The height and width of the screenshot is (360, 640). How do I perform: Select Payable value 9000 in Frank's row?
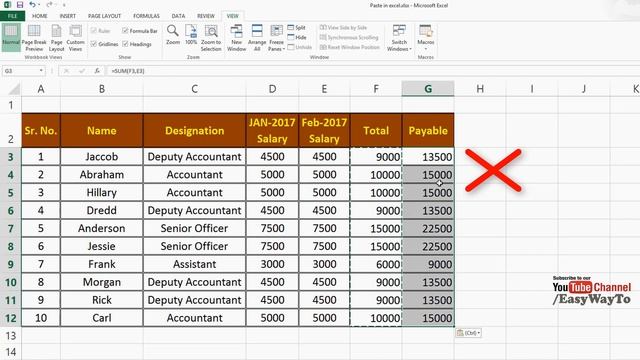click(x=428, y=264)
